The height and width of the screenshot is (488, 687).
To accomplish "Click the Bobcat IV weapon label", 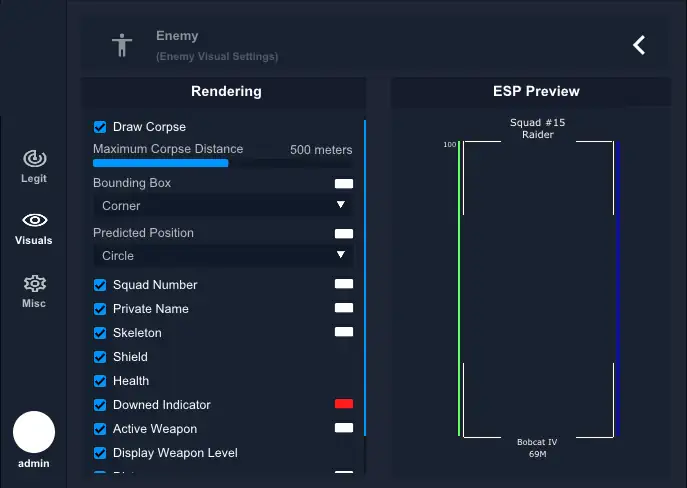I will pyautogui.click(x=537, y=442).
